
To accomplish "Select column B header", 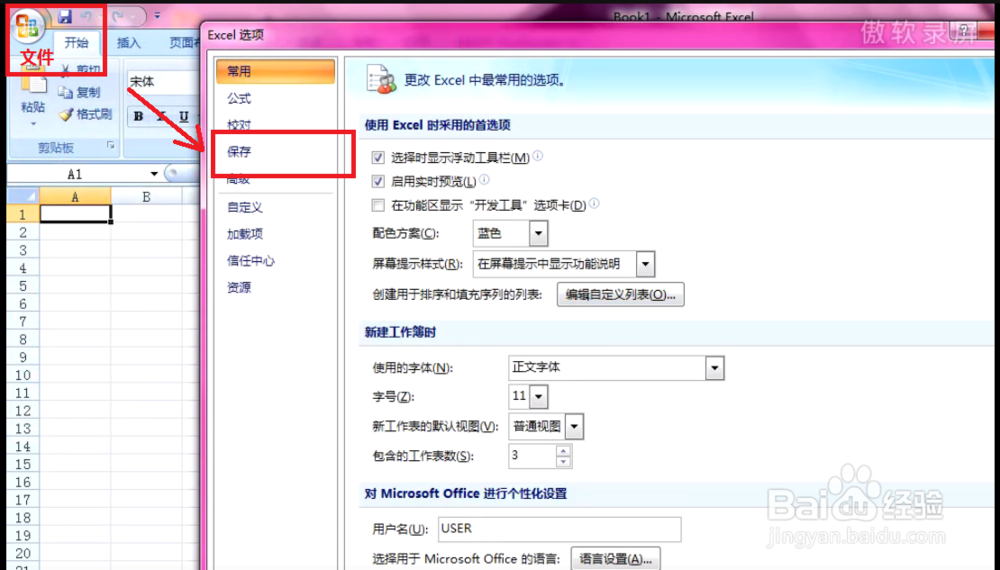I will [147, 196].
